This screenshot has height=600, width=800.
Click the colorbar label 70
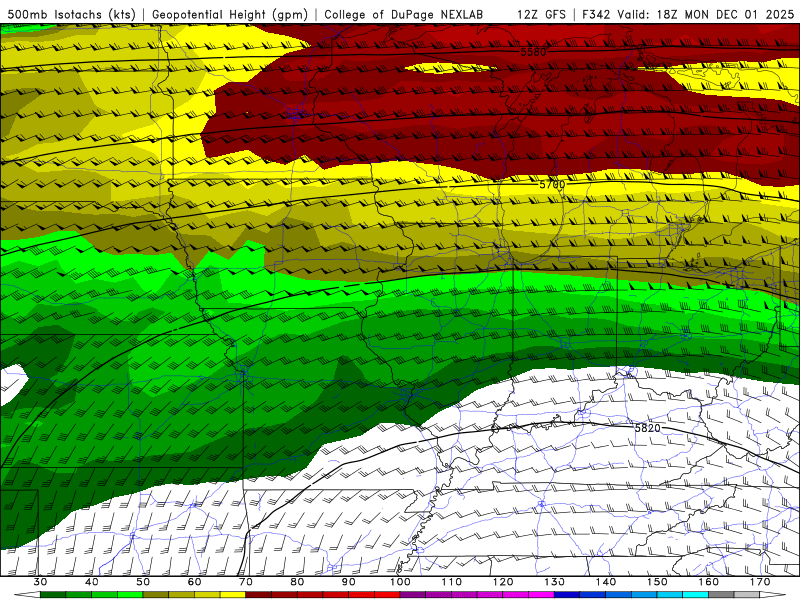[x=246, y=582]
